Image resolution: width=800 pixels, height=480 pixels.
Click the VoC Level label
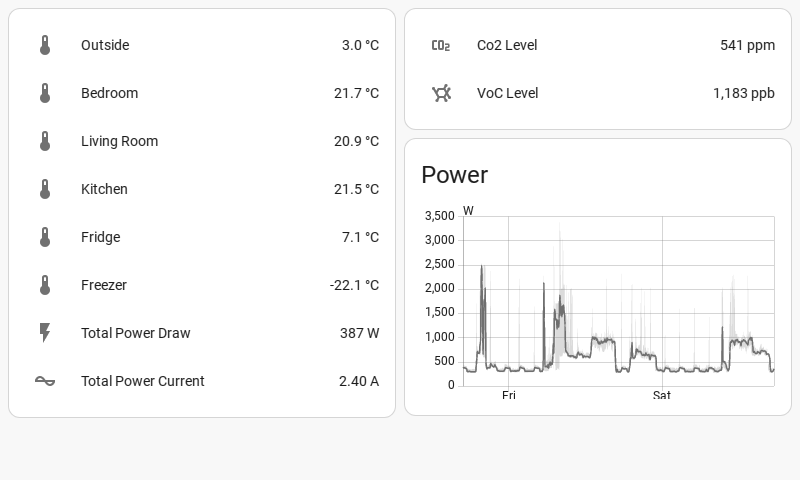[507, 93]
